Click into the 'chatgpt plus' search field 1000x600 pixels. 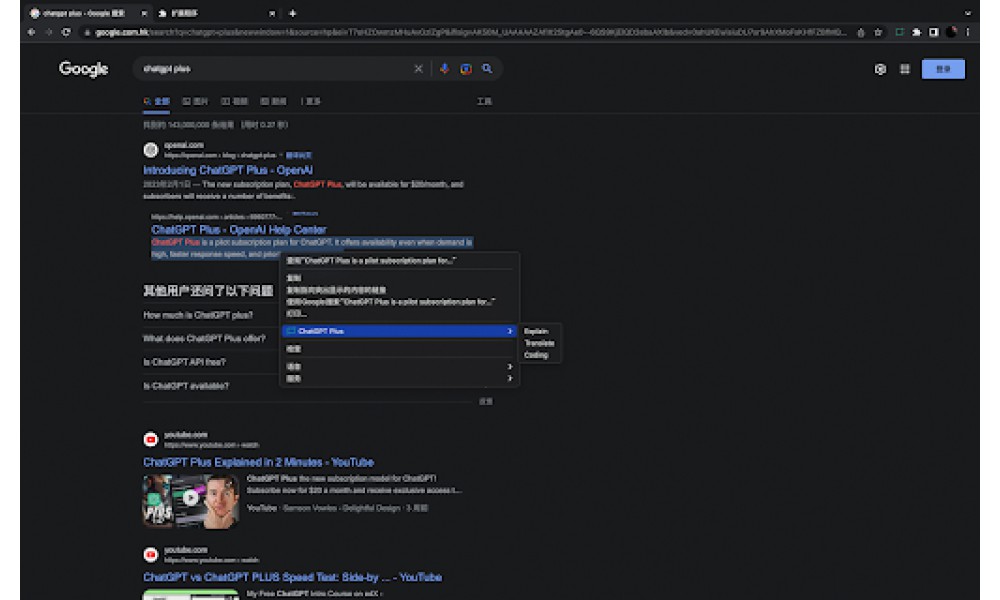tap(274, 69)
